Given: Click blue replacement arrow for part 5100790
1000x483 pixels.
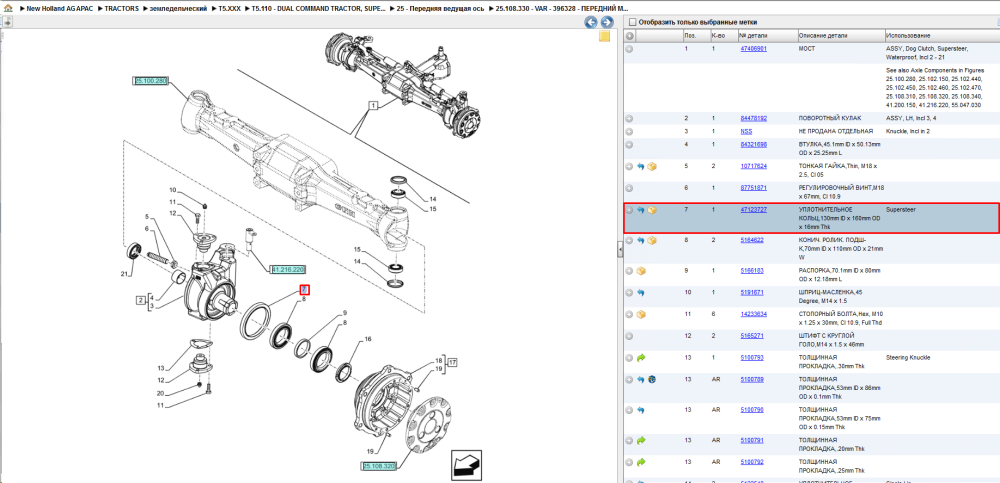Looking at the screenshot, I should point(641,410).
